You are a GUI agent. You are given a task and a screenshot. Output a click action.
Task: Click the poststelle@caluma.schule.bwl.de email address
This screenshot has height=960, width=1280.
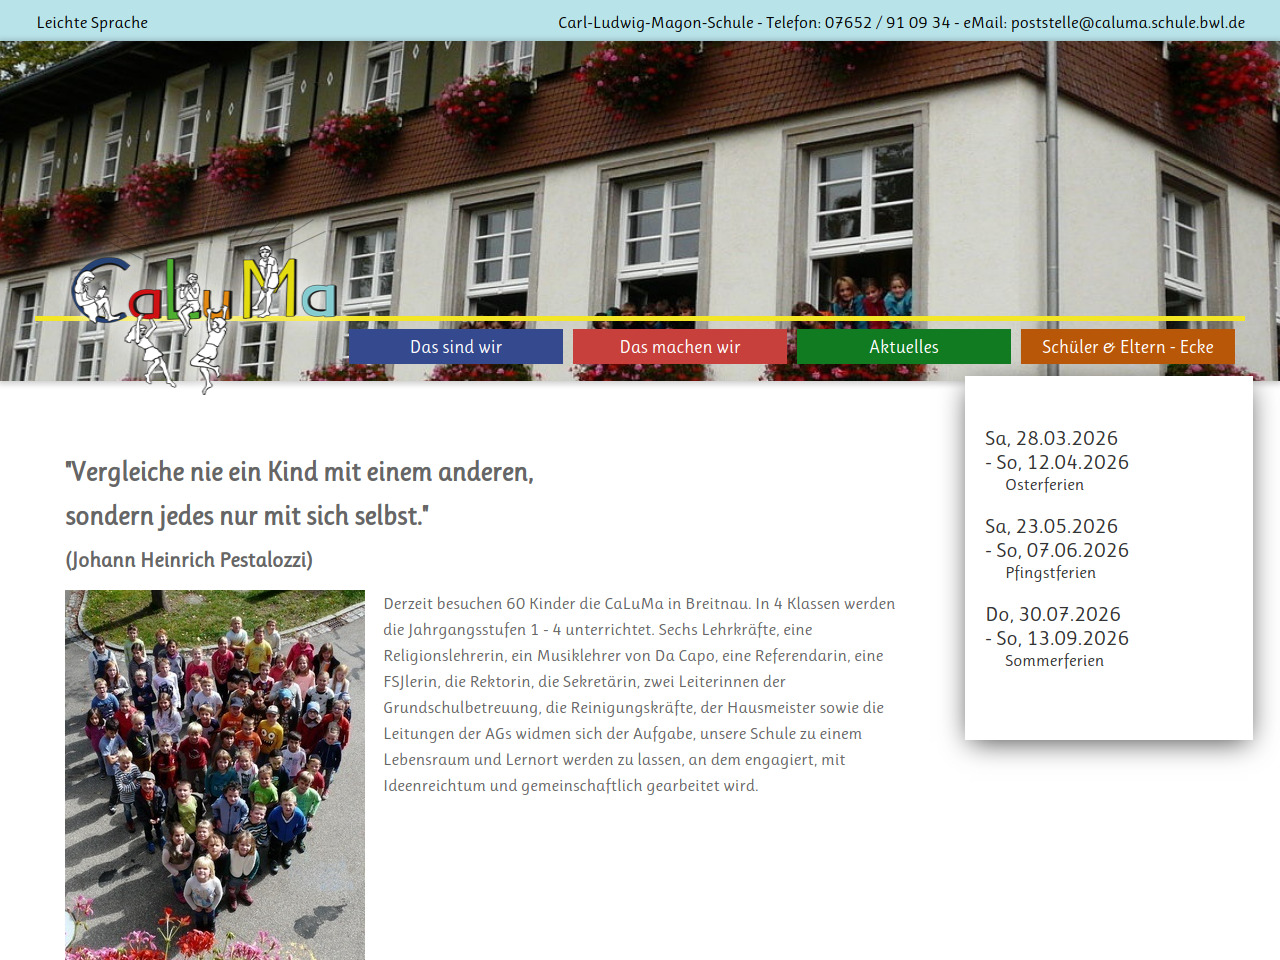tap(1127, 22)
